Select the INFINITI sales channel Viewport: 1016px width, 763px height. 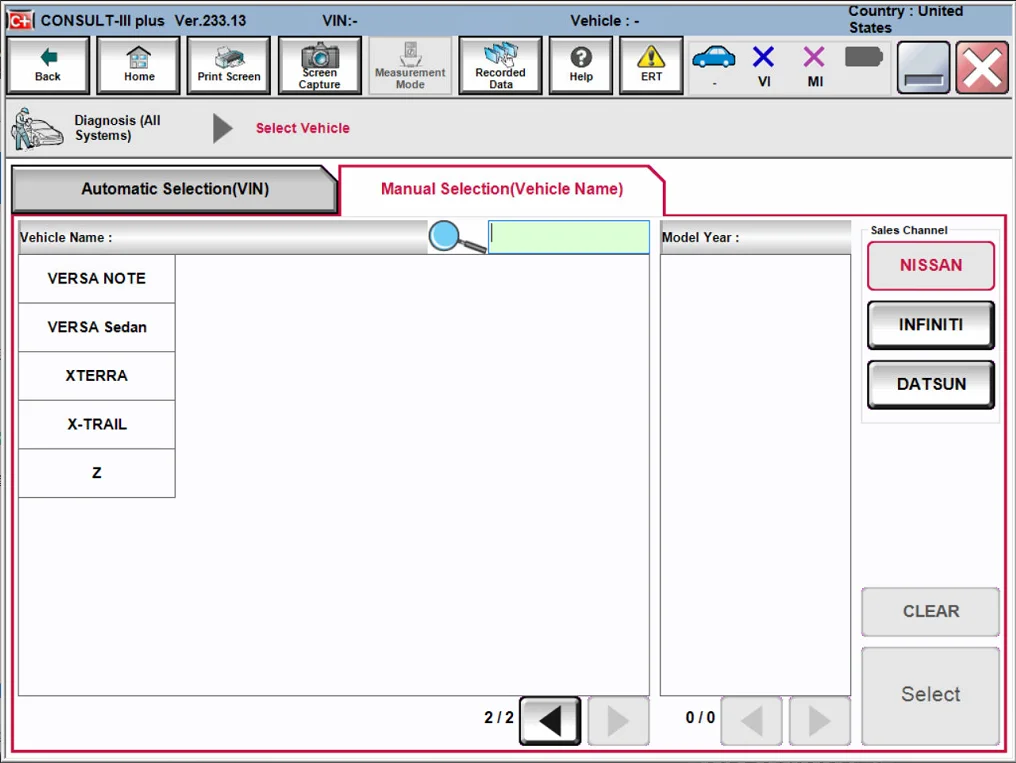(x=929, y=325)
